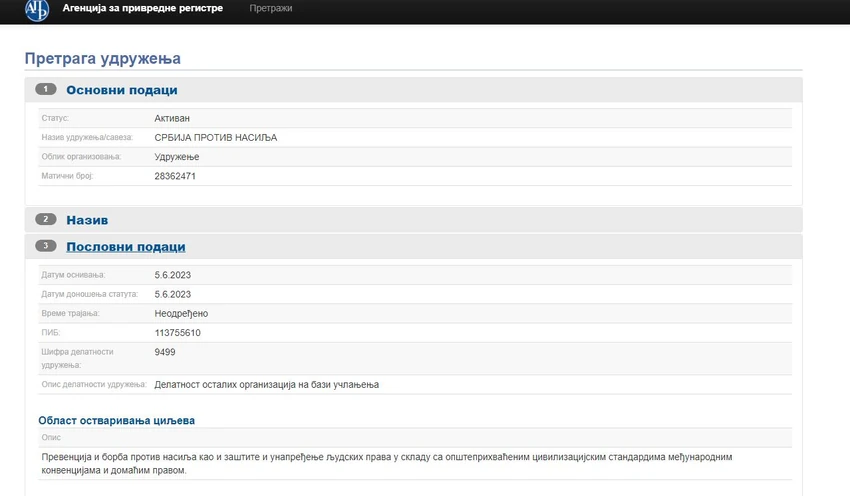850x496 pixels.
Task: Click the number 3 section badge
Action: pyautogui.click(x=46, y=246)
